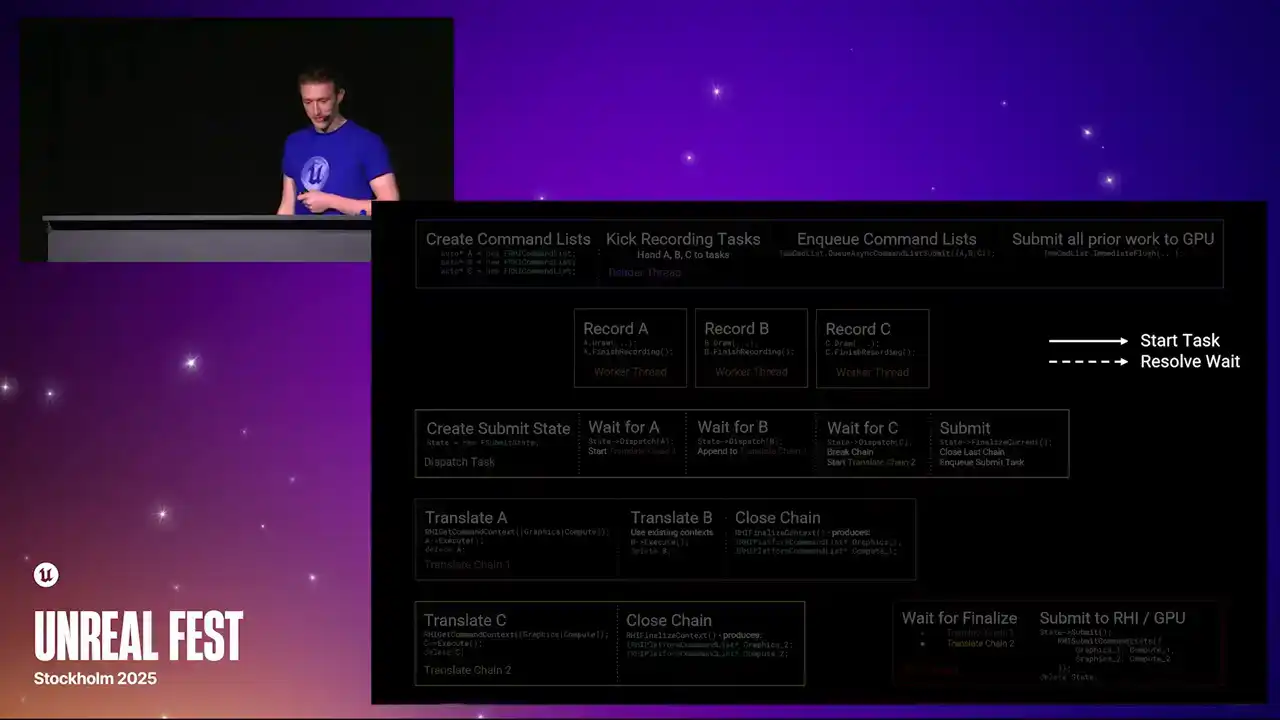Click the Stockholm 2025 text
This screenshot has width=1280, height=720.
(95, 679)
